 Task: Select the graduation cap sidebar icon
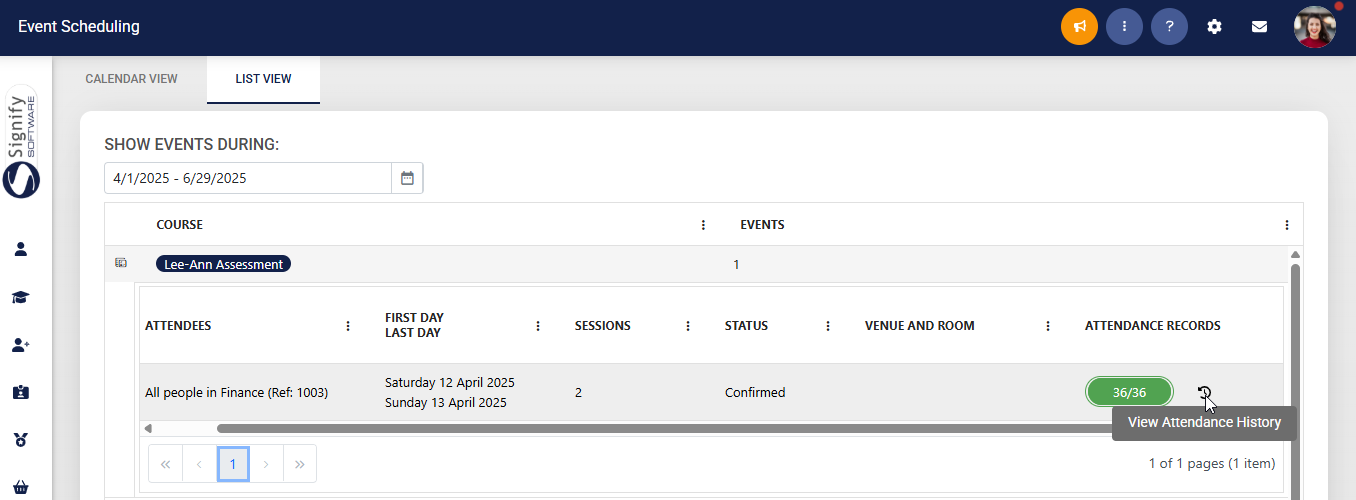tap(21, 297)
